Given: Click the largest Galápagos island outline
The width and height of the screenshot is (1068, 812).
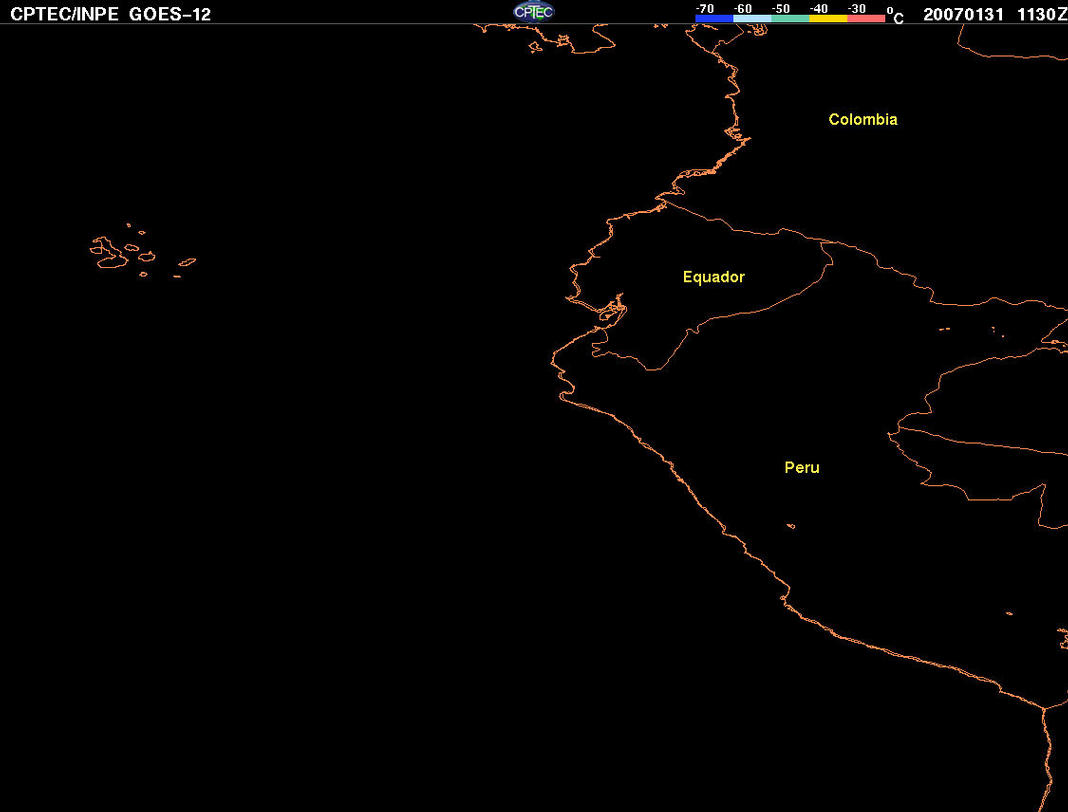Looking at the screenshot, I should tap(108, 252).
